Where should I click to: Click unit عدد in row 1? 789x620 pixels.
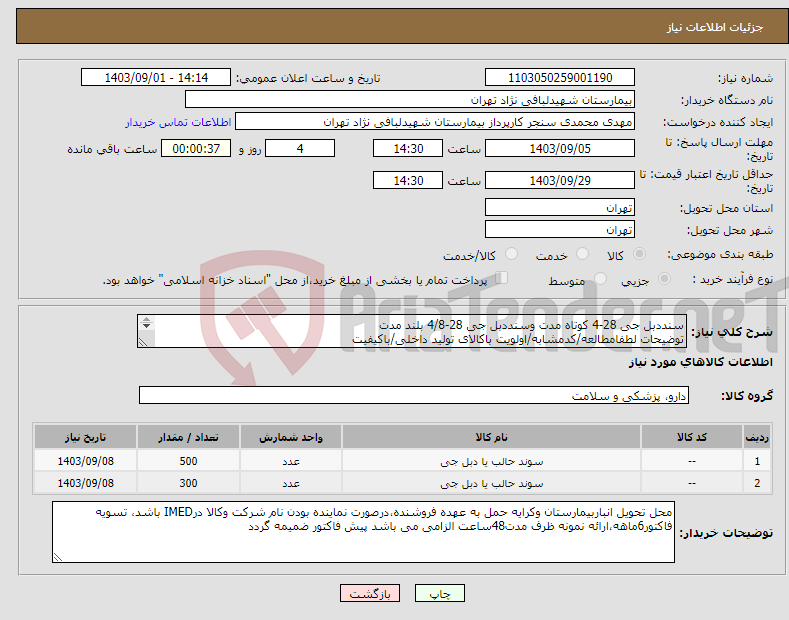291,461
